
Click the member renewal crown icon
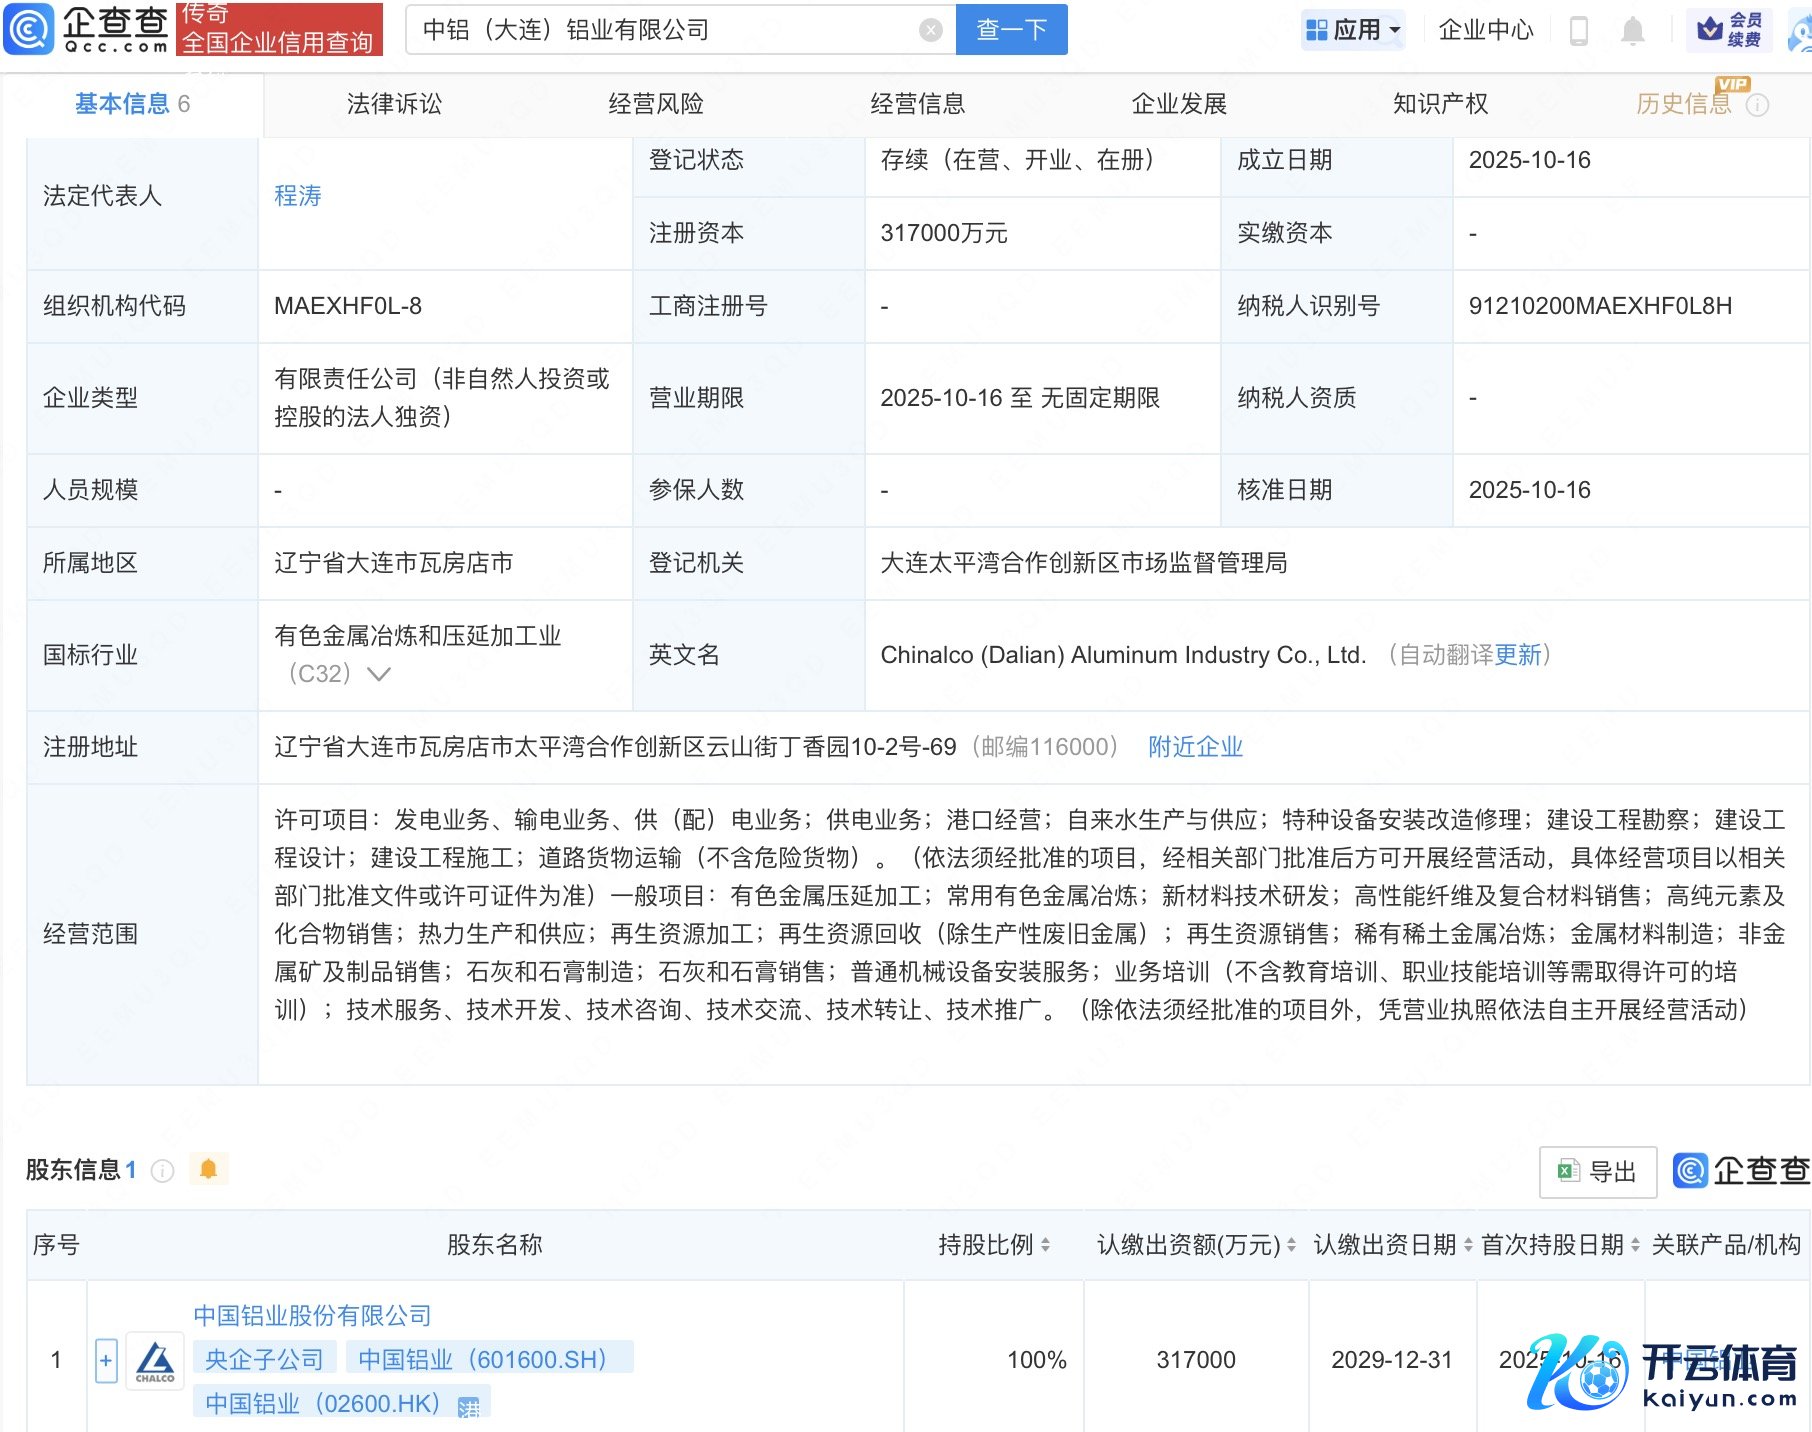1710,29
